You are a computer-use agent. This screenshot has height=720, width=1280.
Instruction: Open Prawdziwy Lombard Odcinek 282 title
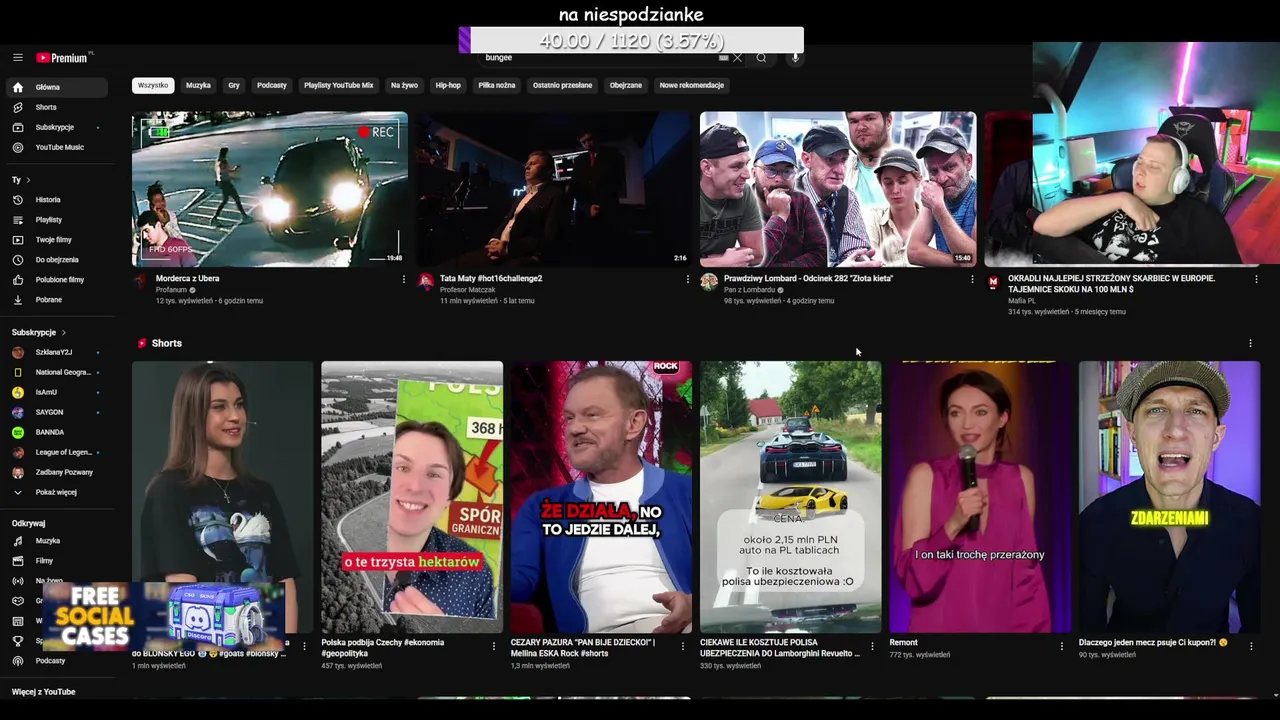808,279
